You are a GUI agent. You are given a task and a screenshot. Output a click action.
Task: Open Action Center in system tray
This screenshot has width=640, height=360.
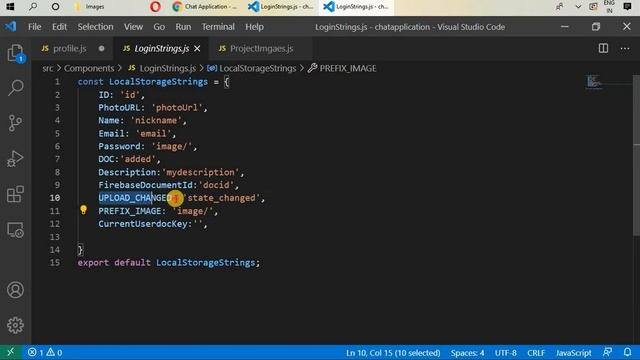click(627, 7)
